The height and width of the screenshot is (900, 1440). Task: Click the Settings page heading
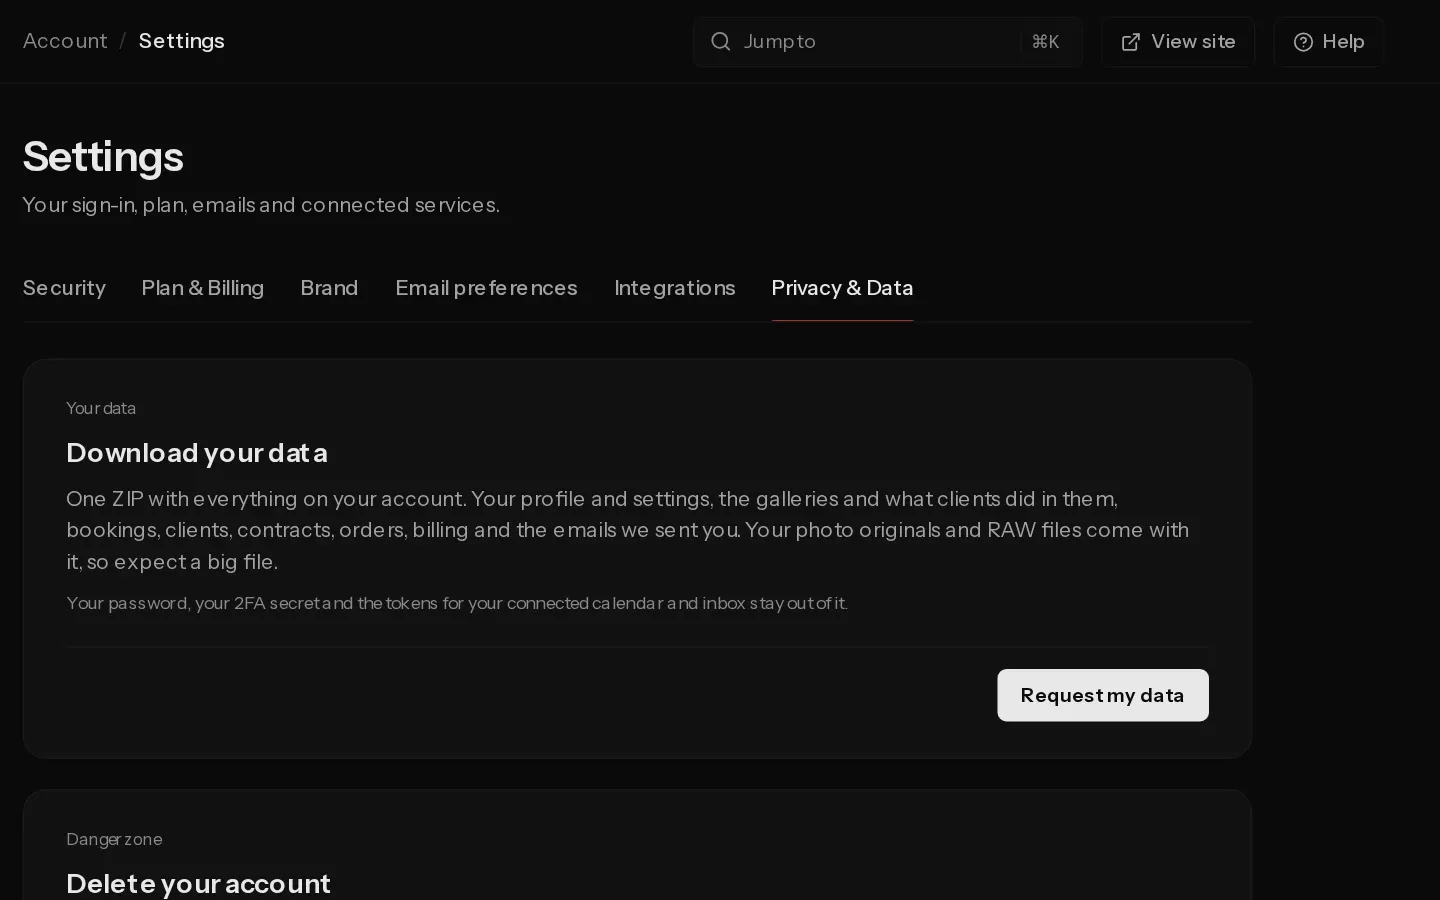point(103,157)
